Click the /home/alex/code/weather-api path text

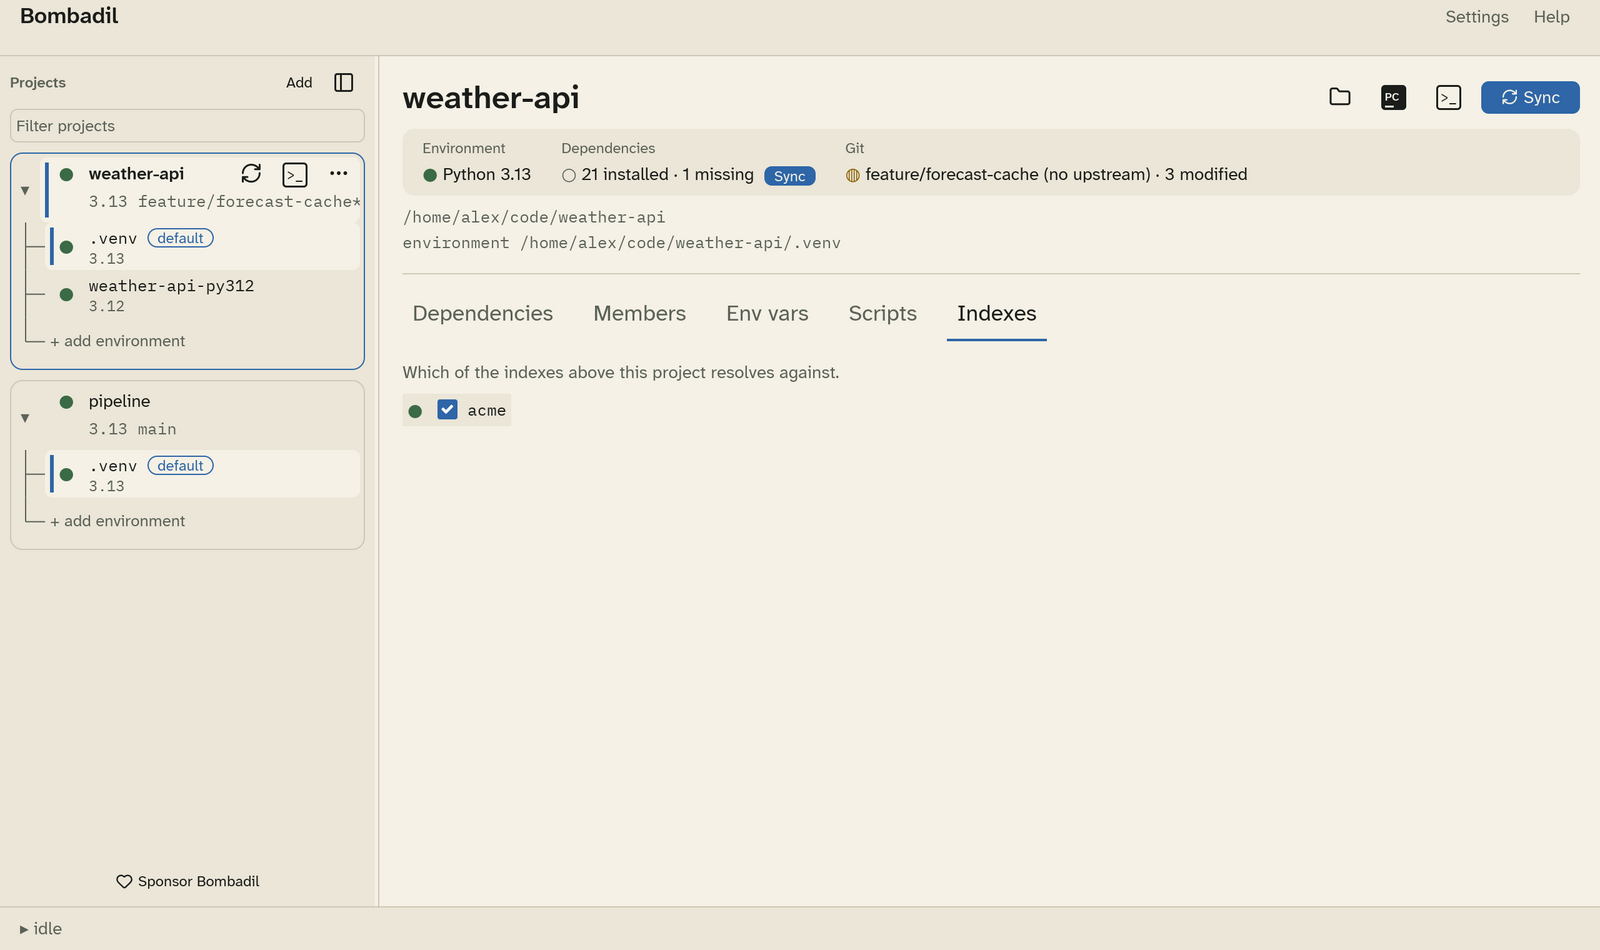(534, 217)
